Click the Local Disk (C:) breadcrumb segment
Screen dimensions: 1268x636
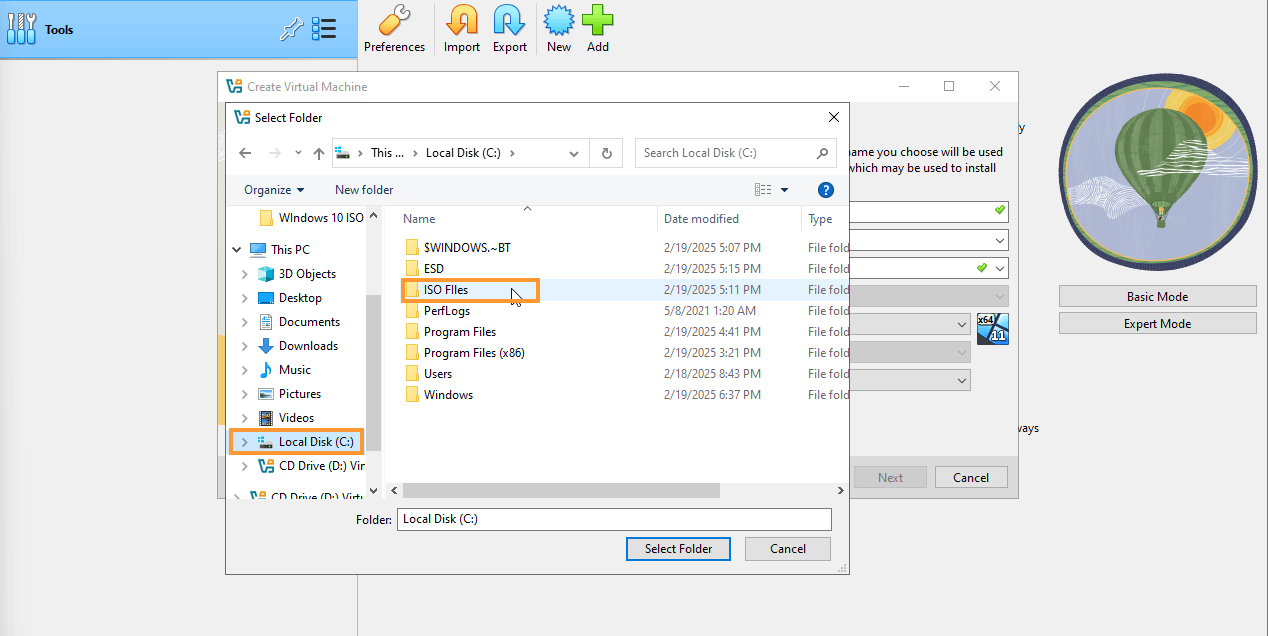(x=463, y=153)
